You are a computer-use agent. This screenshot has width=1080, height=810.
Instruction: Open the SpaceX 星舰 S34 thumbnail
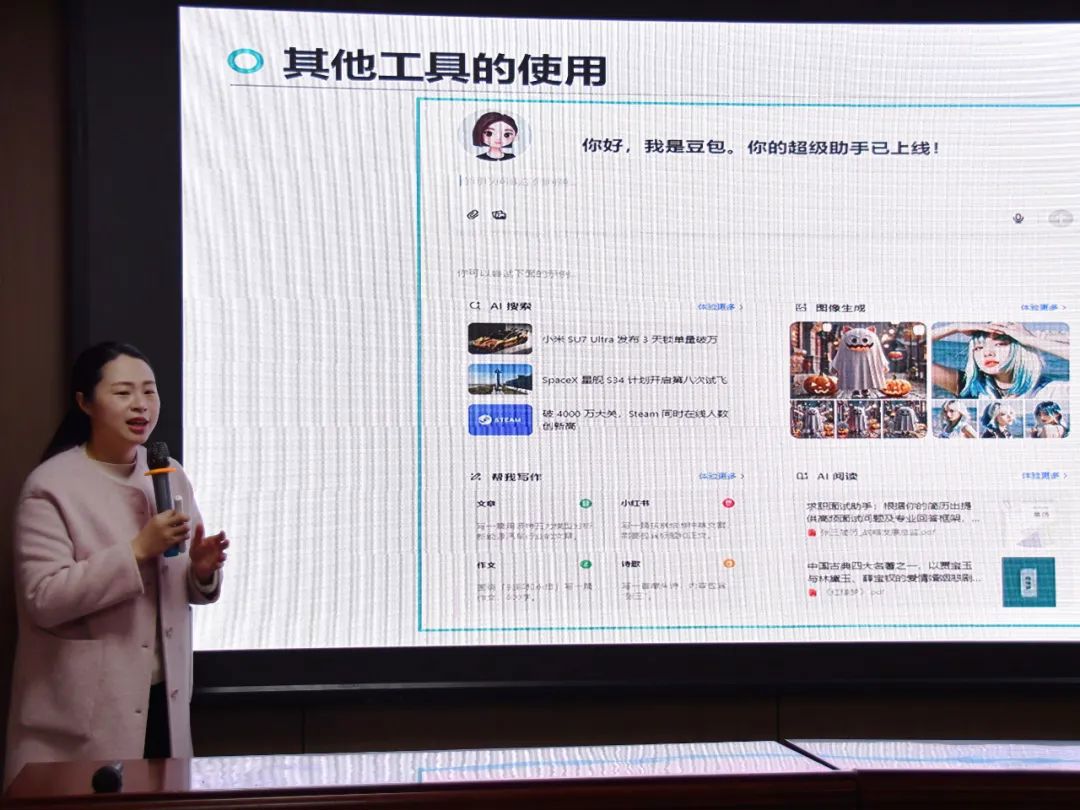(x=500, y=379)
